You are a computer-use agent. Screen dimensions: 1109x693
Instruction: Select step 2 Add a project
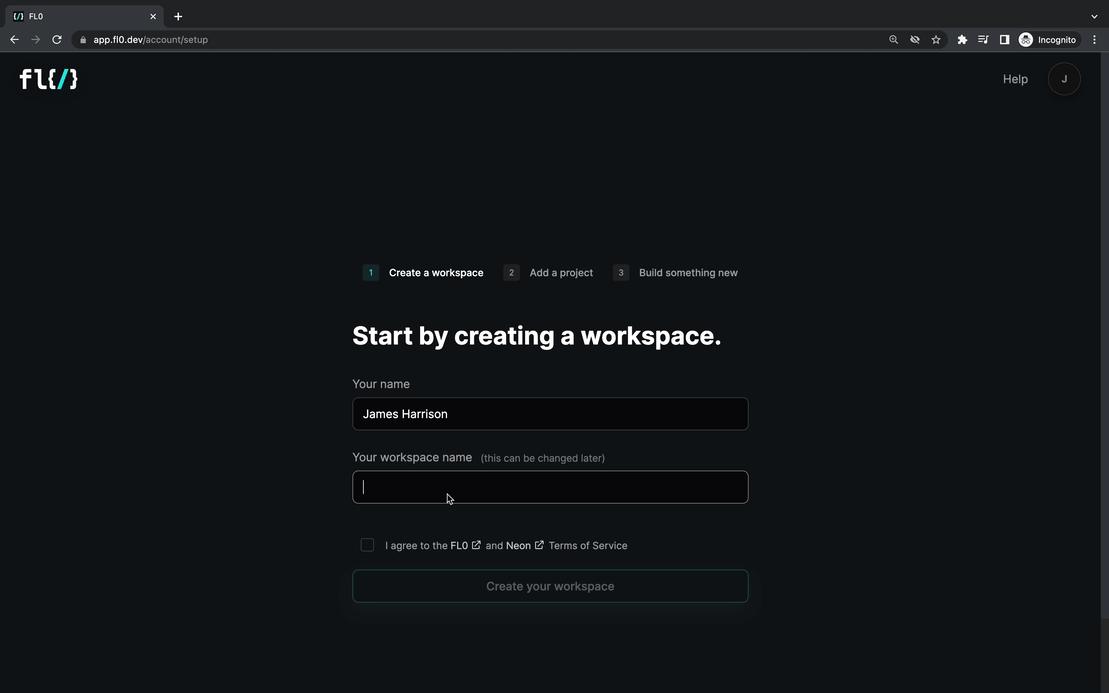pyautogui.click(x=548, y=272)
